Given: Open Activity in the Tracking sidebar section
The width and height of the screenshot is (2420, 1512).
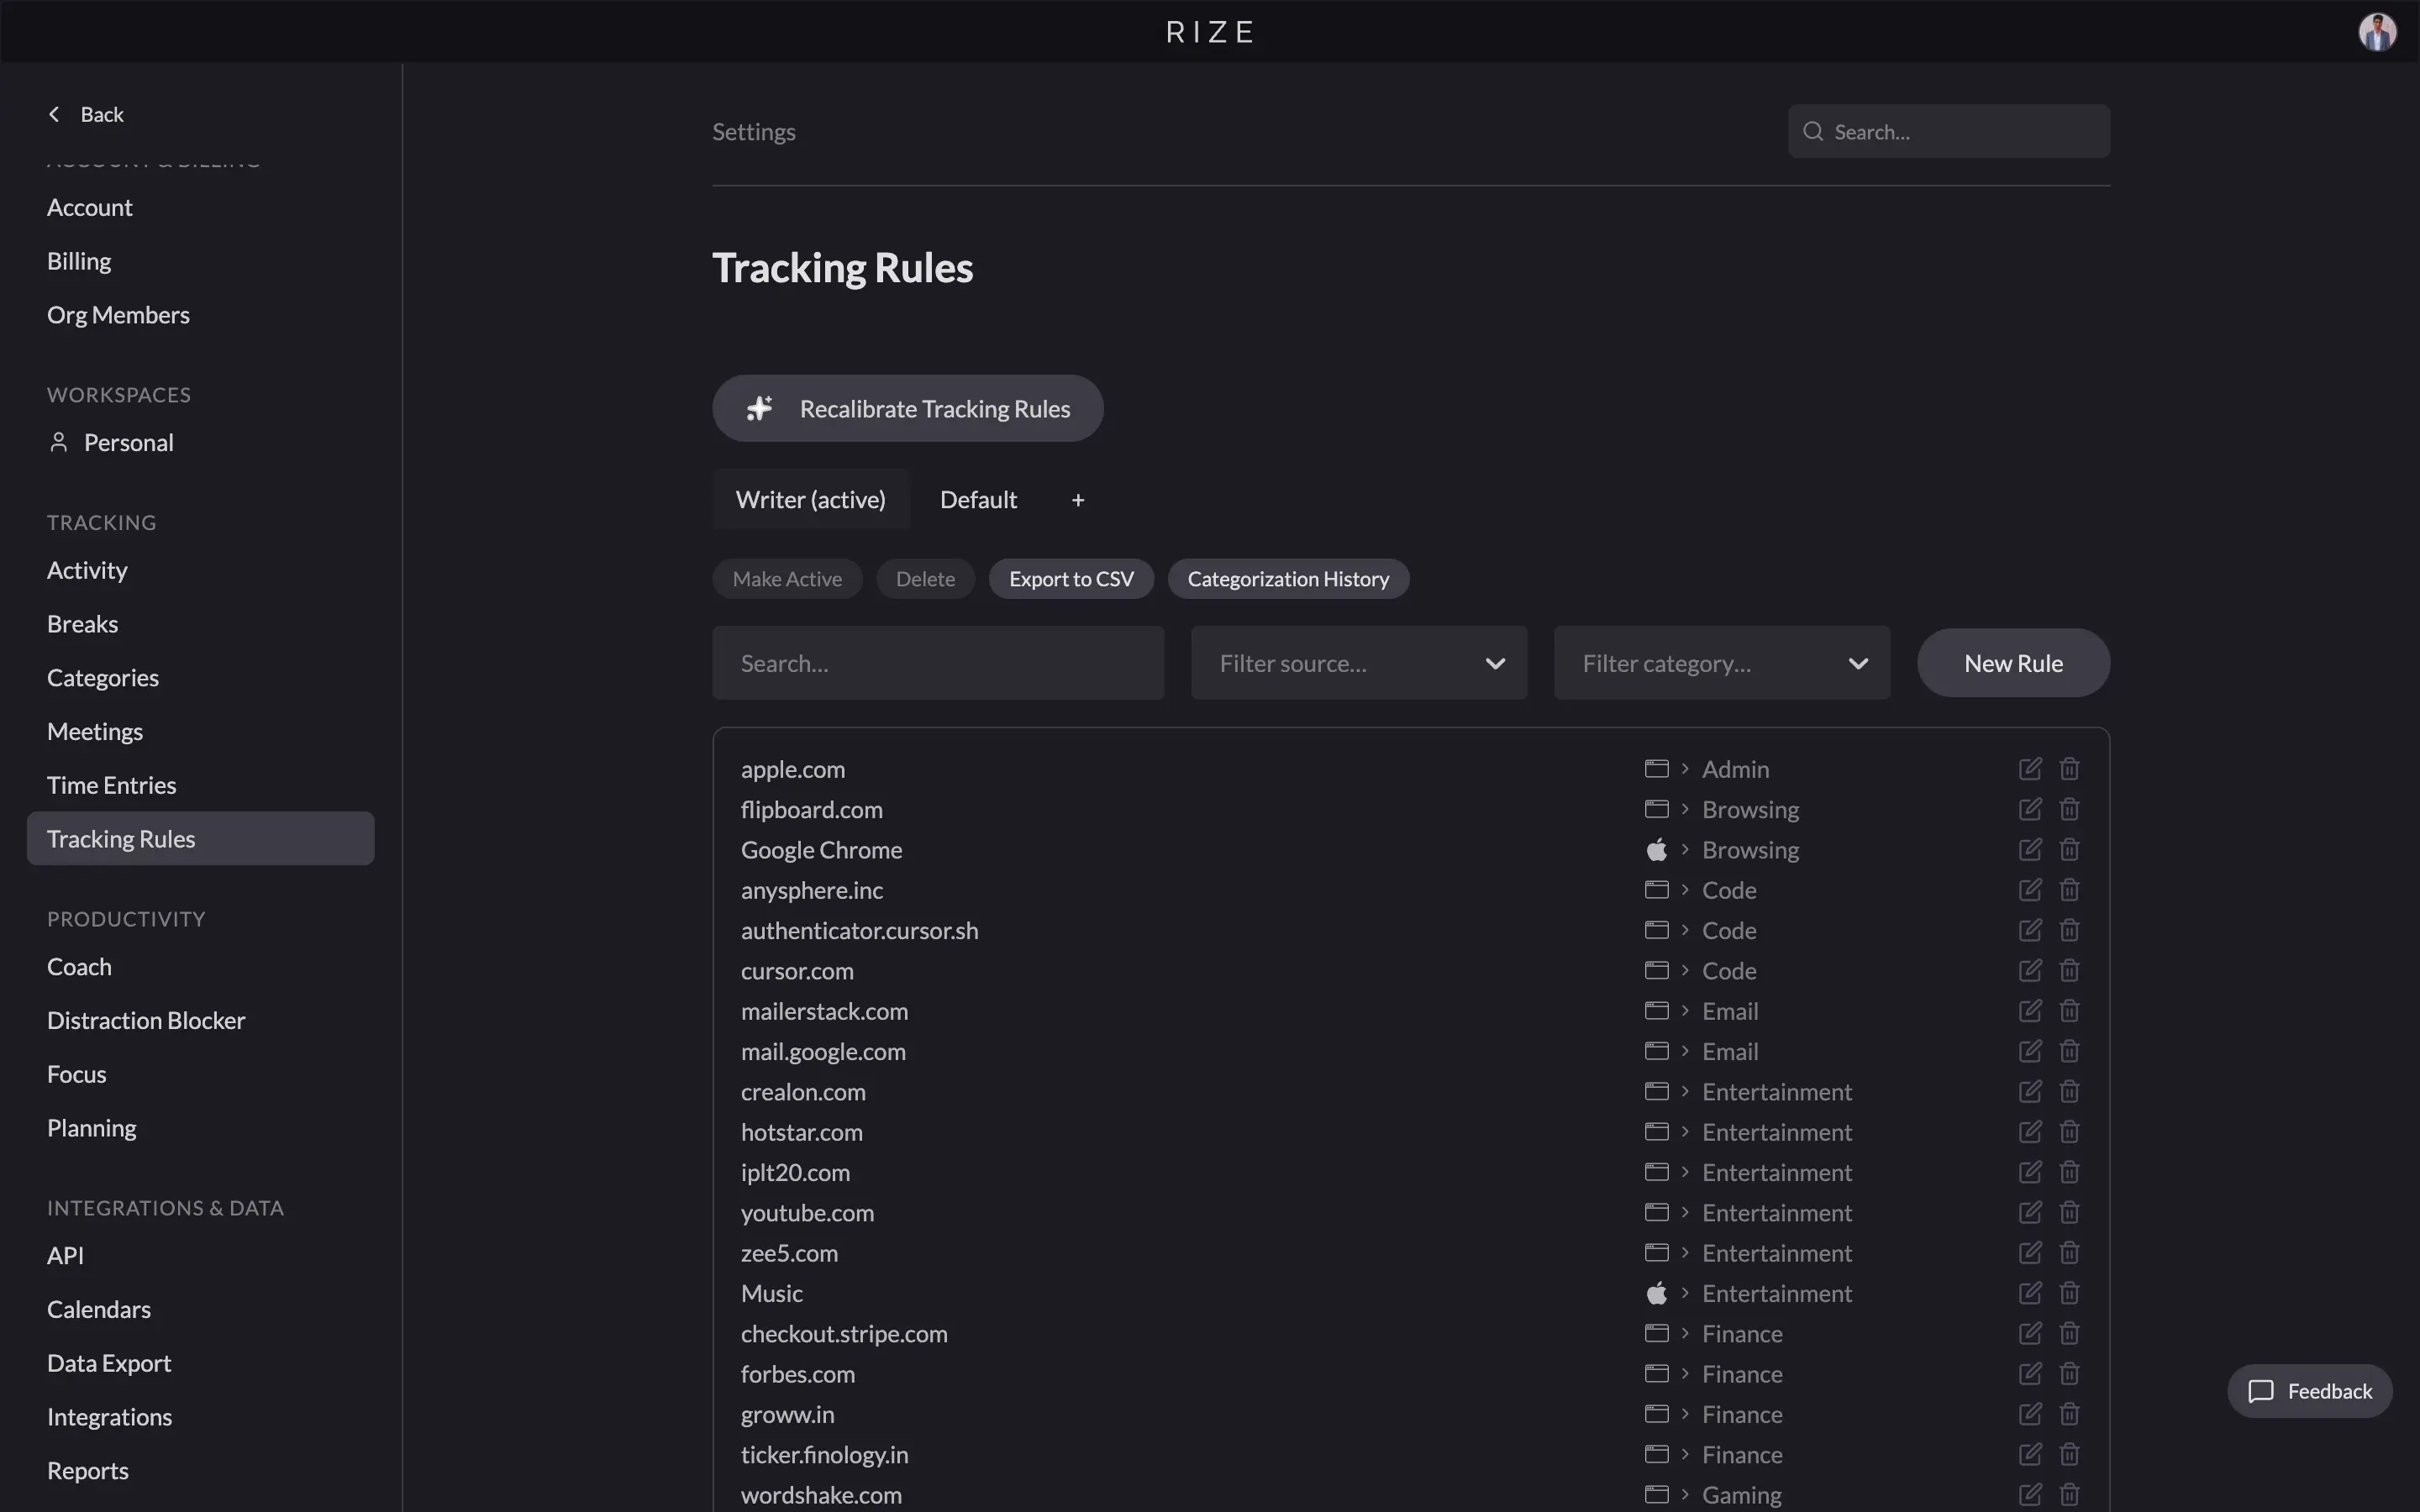Looking at the screenshot, I should click(87, 570).
